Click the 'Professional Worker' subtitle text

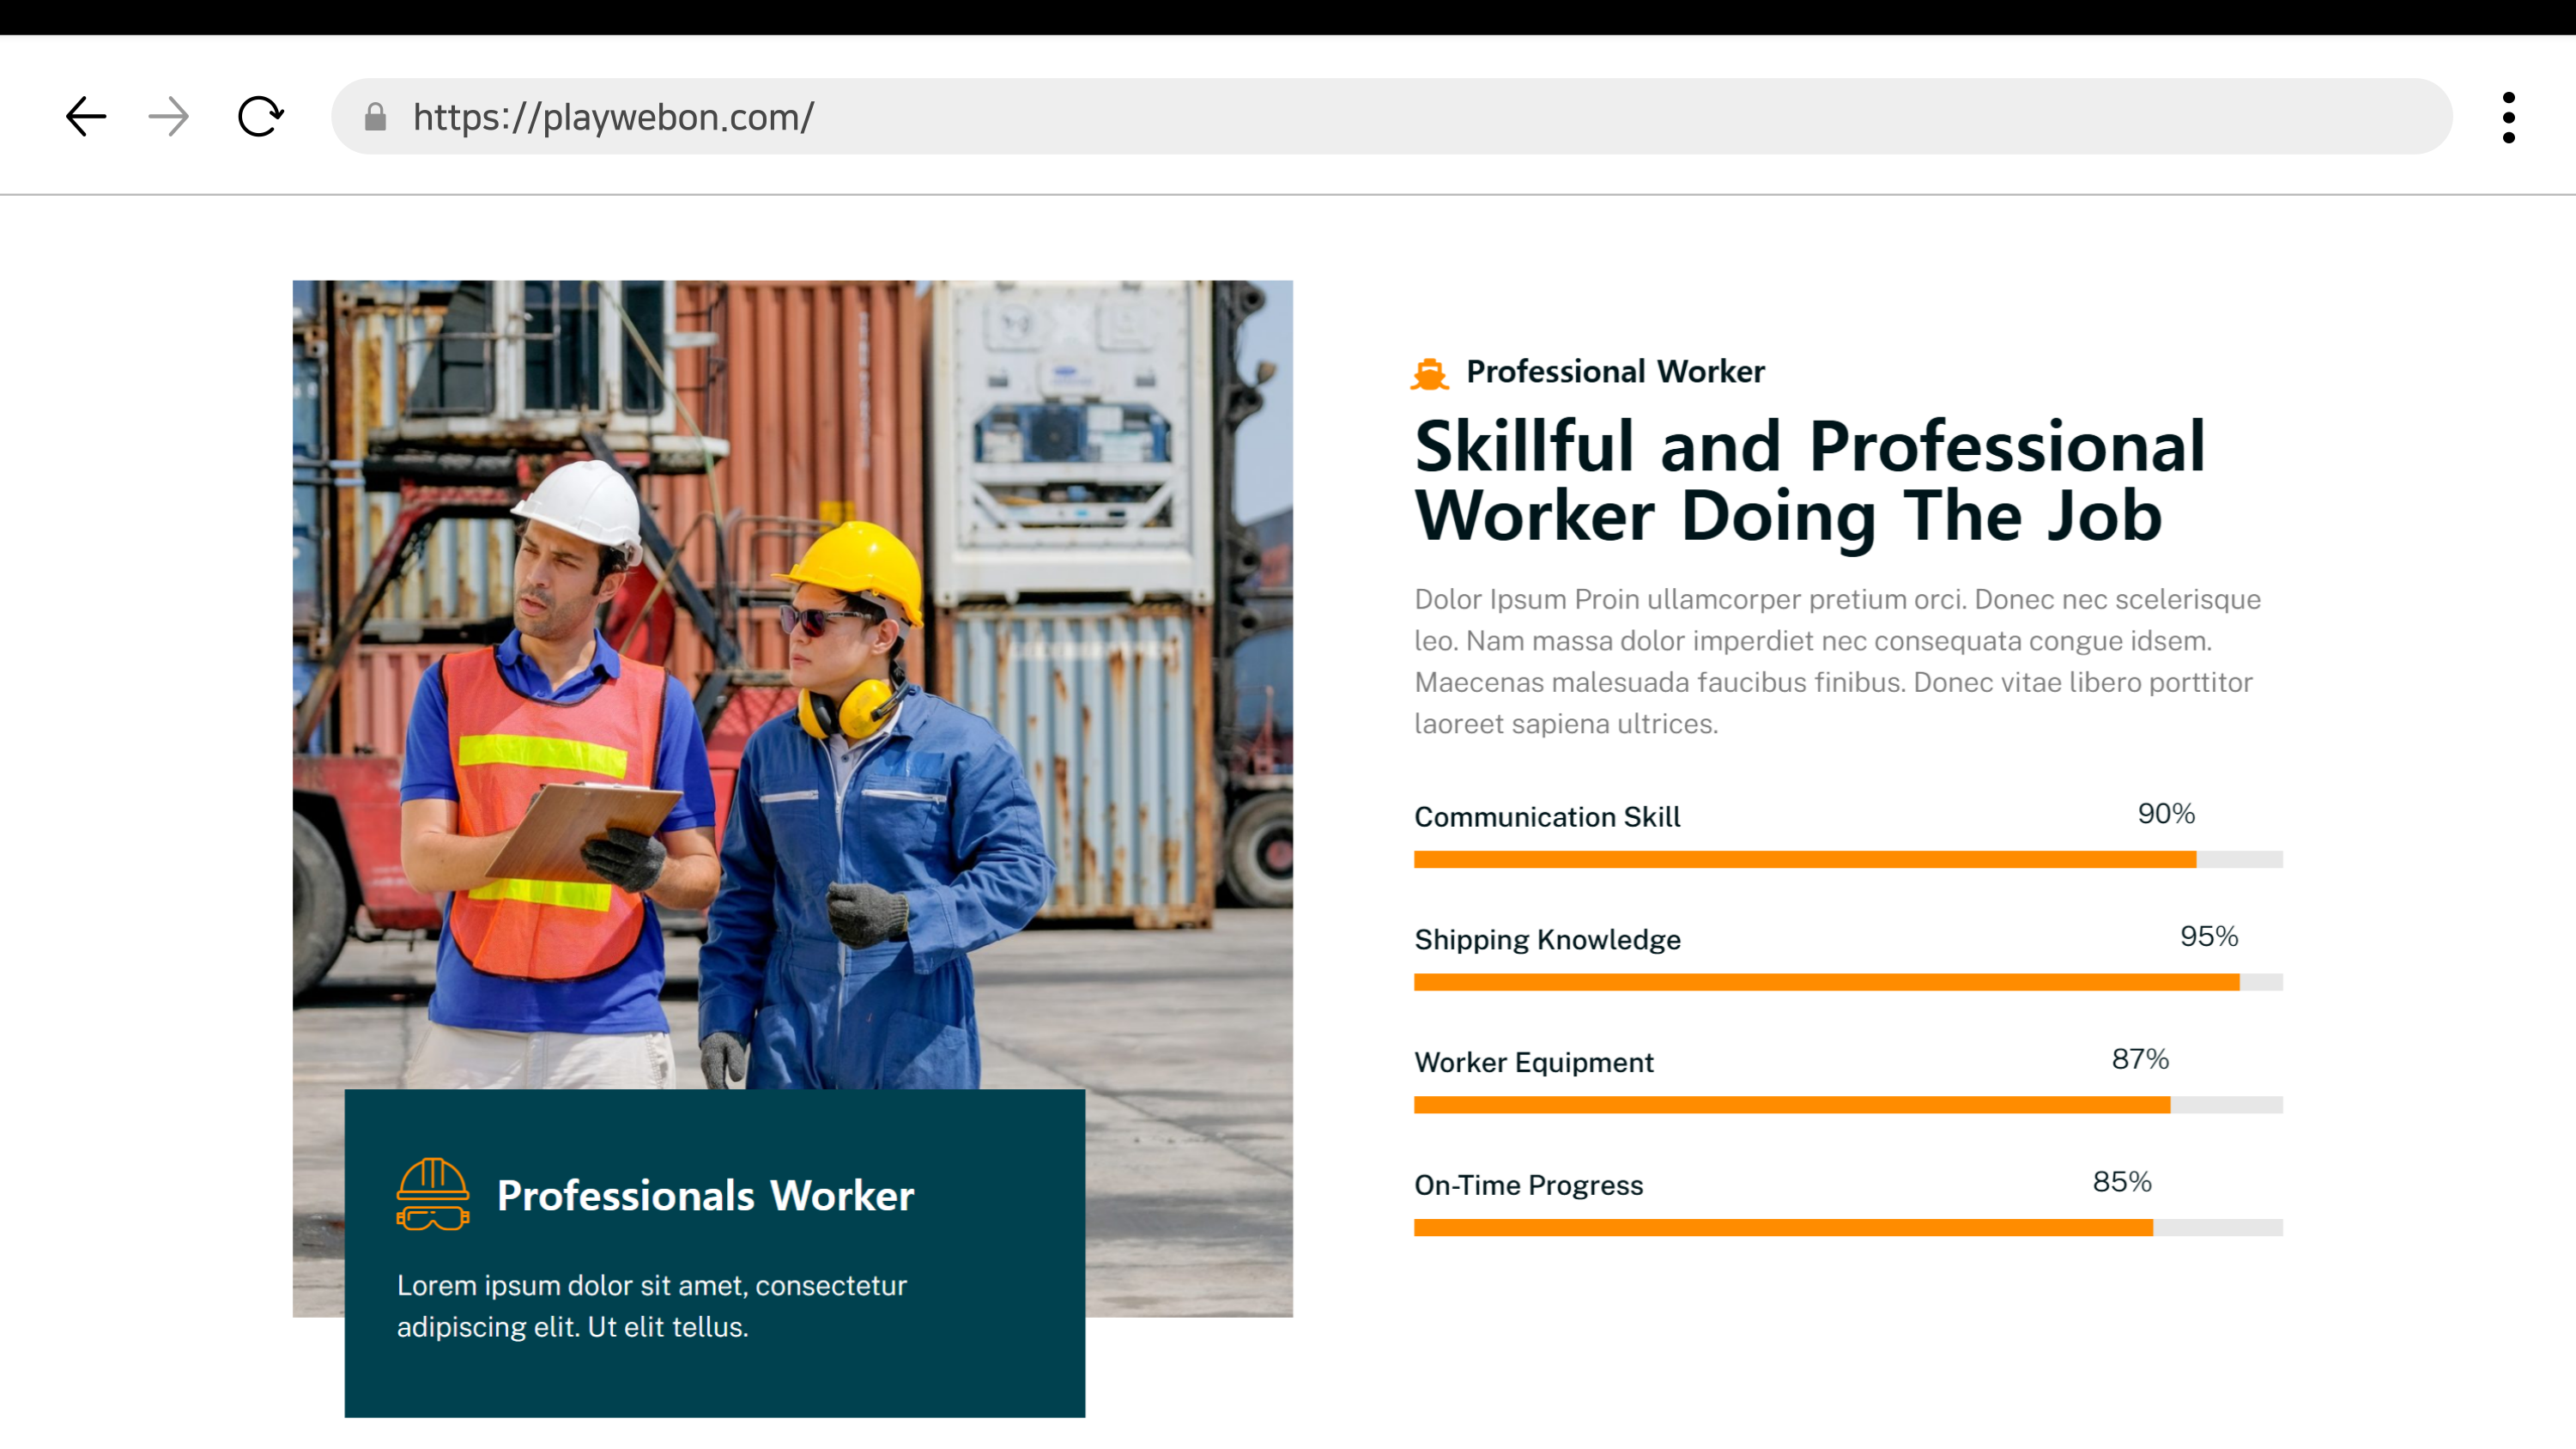(x=1615, y=372)
